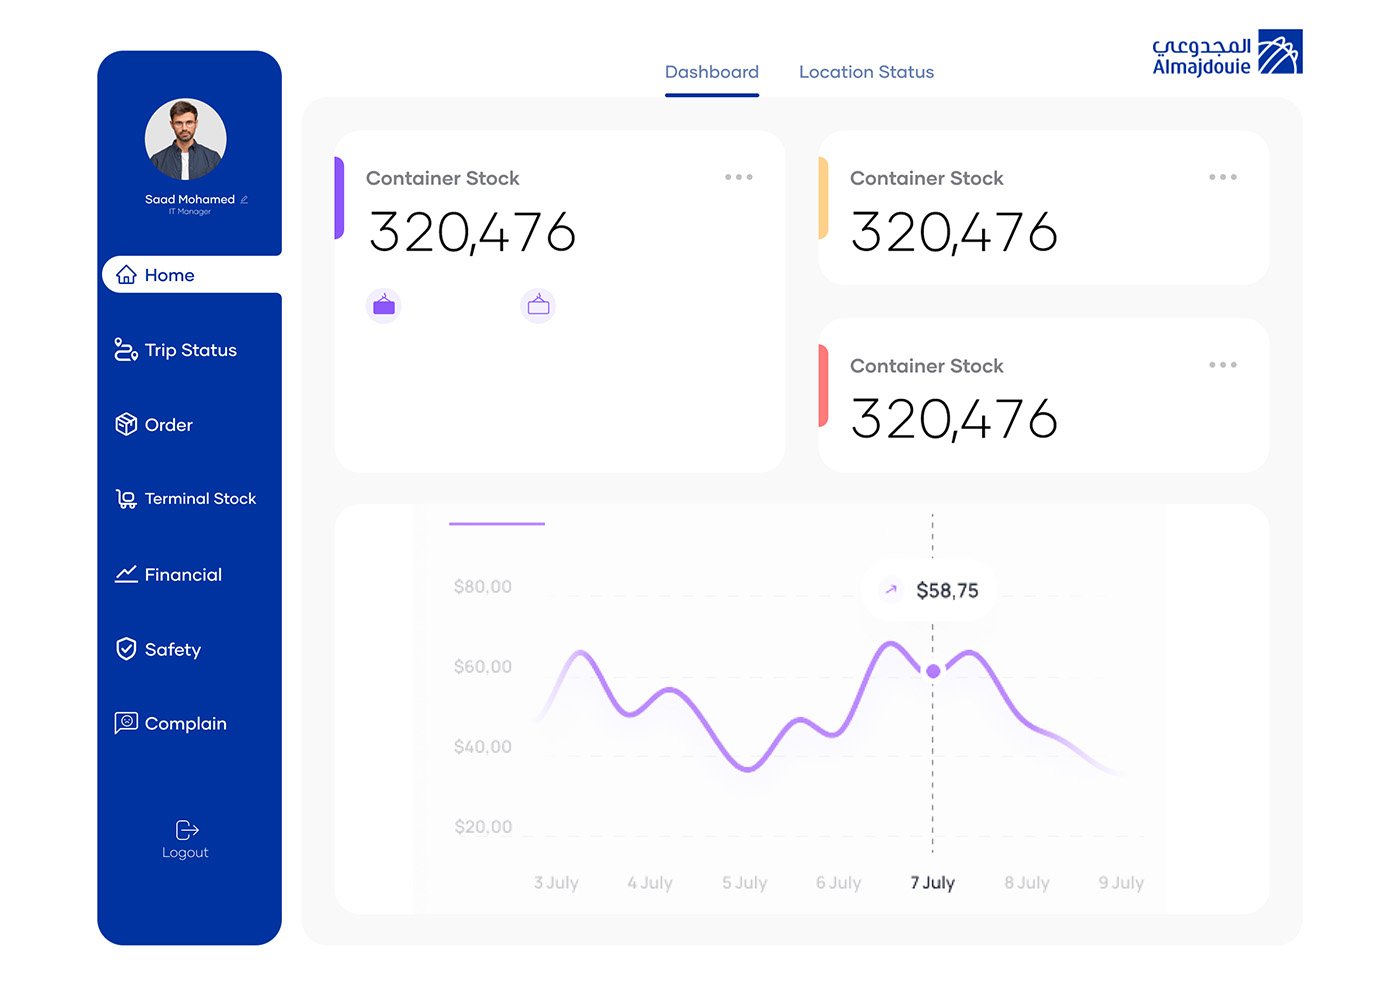The image size is (1400, 996).
Task: Select the Safety shield icon
Action: [126, 649]
